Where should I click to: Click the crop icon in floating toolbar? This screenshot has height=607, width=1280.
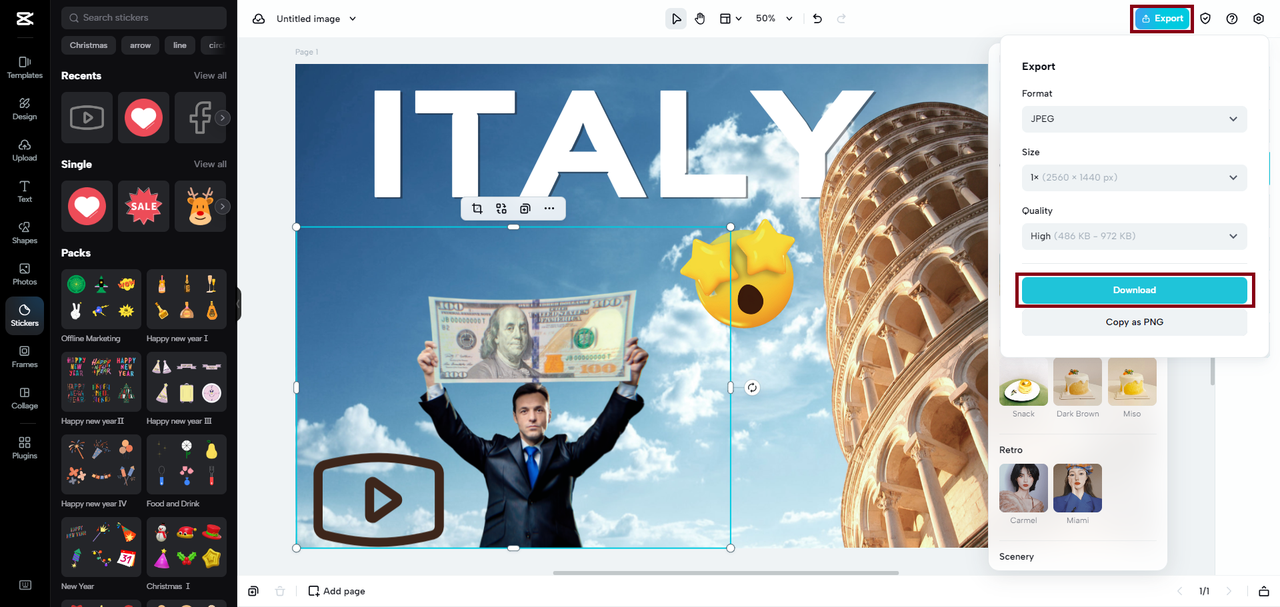[477, 208]
